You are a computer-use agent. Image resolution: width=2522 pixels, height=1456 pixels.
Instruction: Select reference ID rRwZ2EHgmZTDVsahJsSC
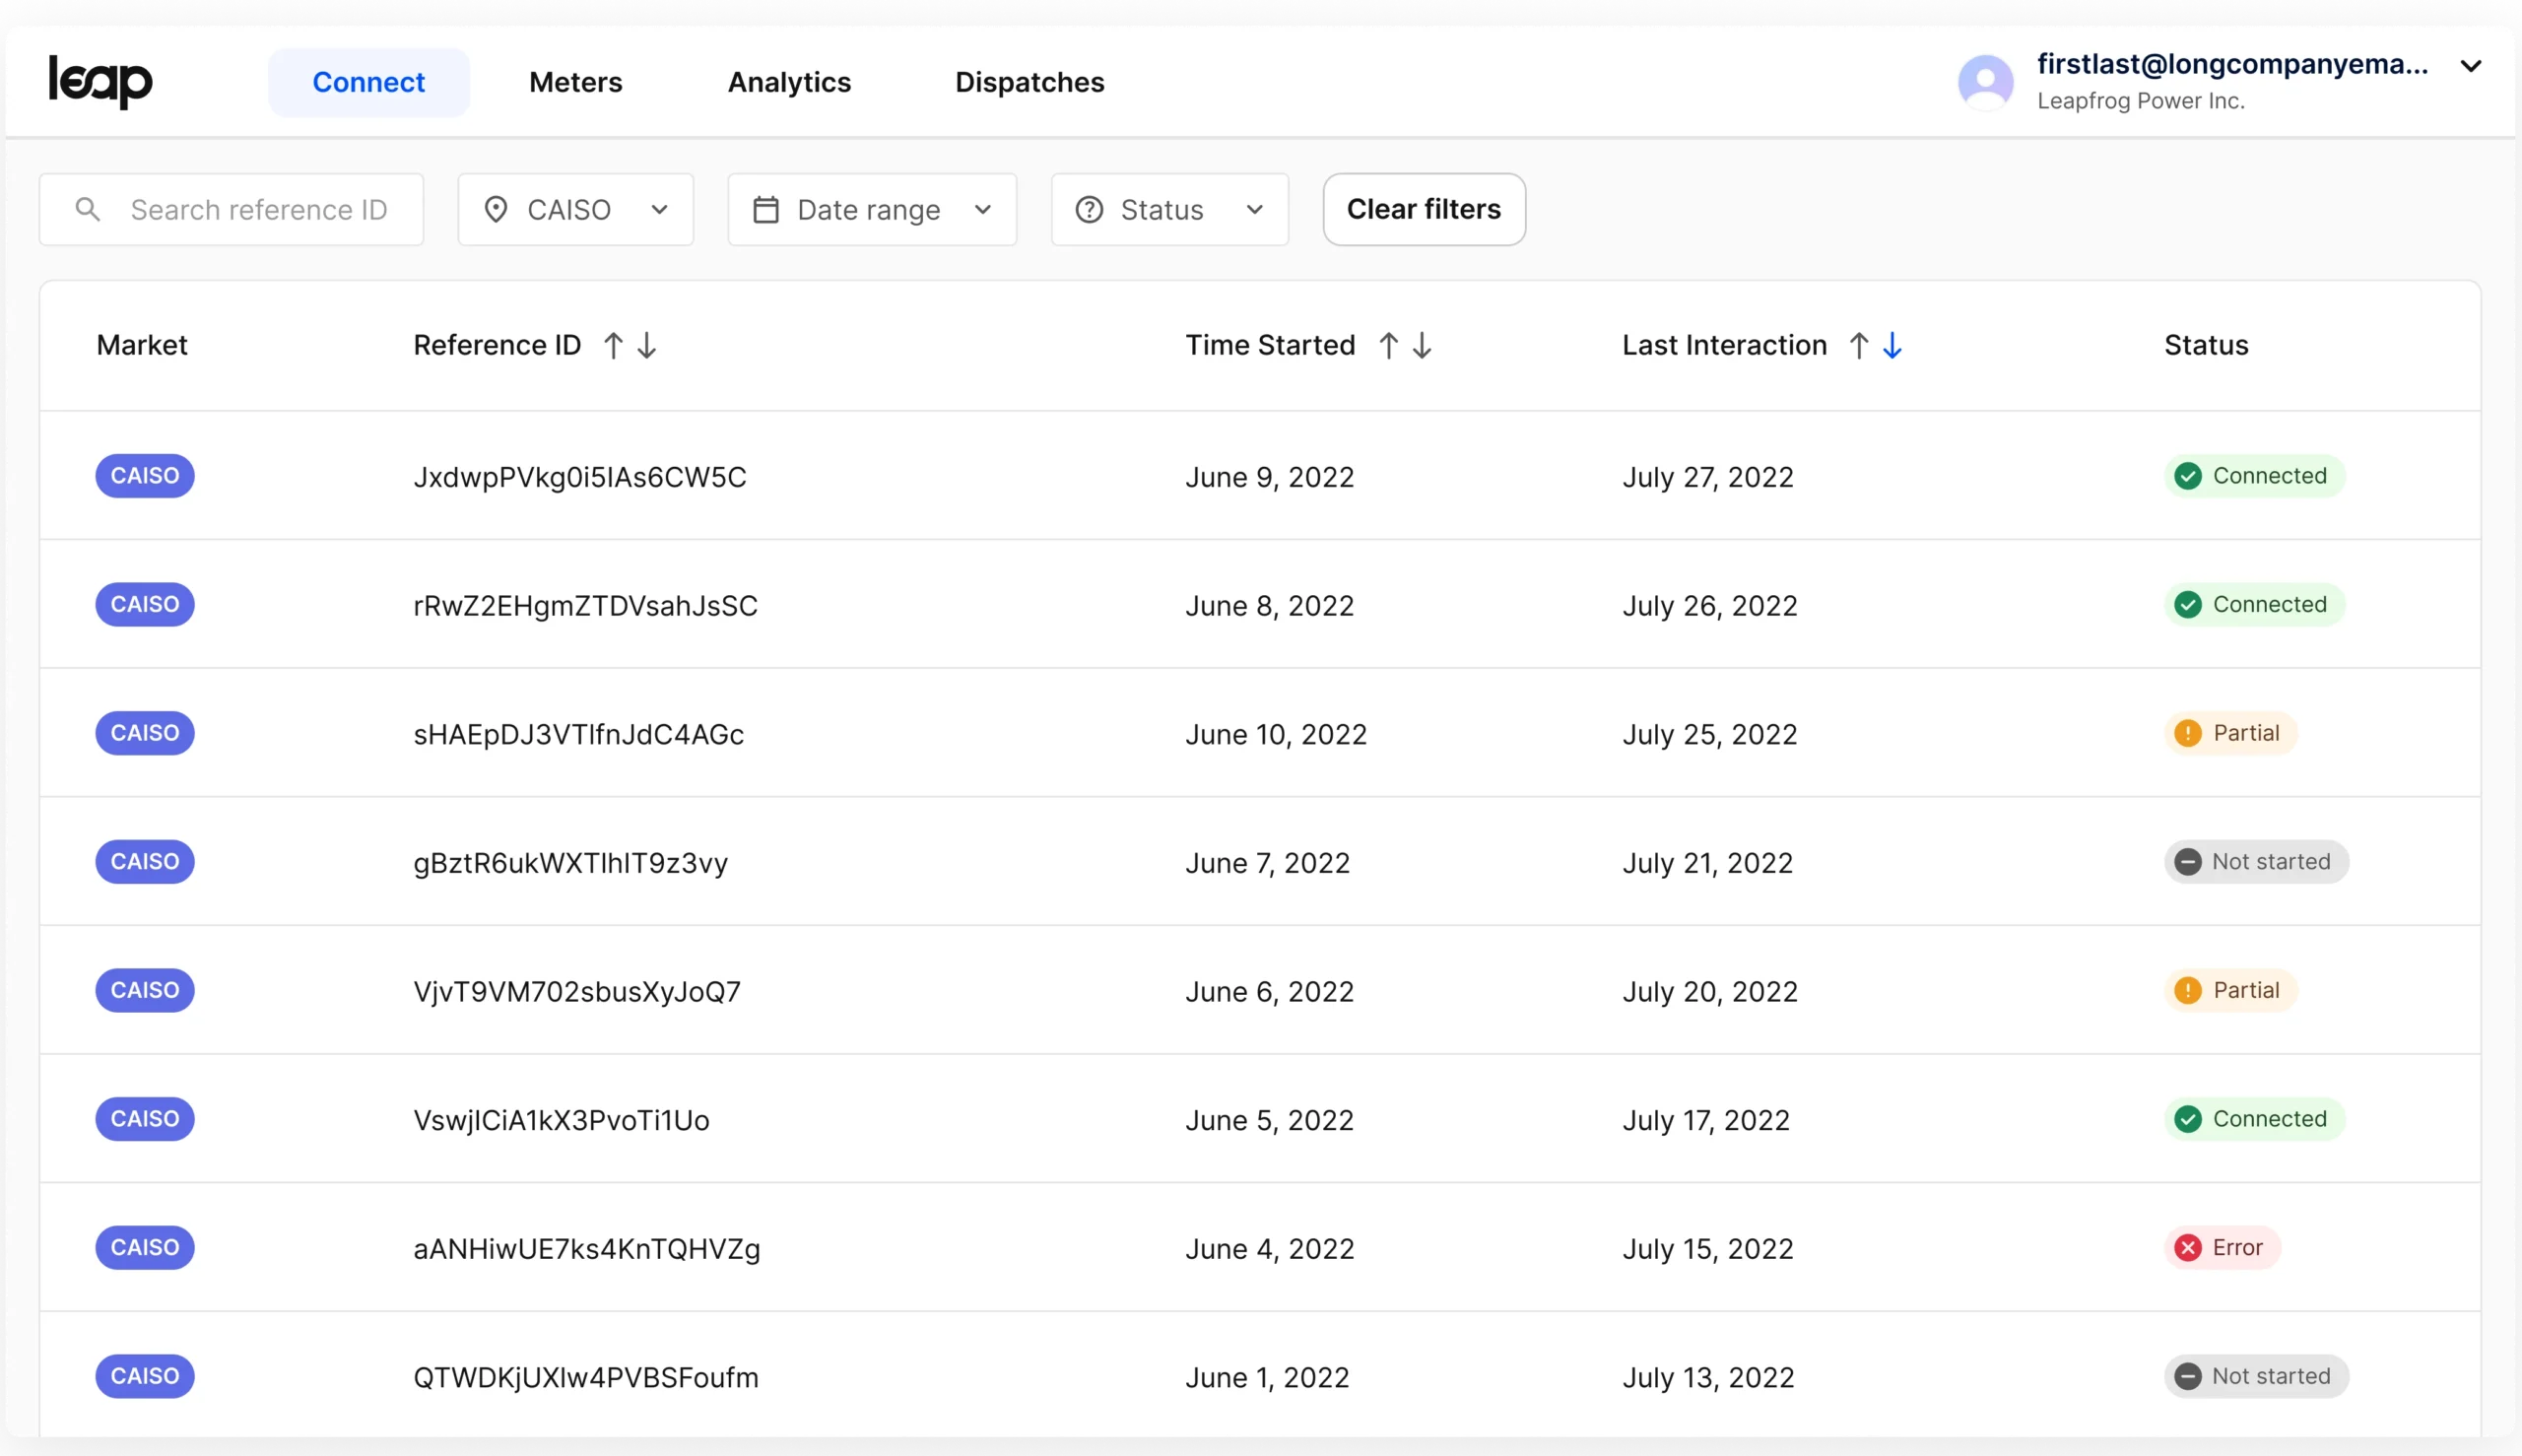point(585,606)
